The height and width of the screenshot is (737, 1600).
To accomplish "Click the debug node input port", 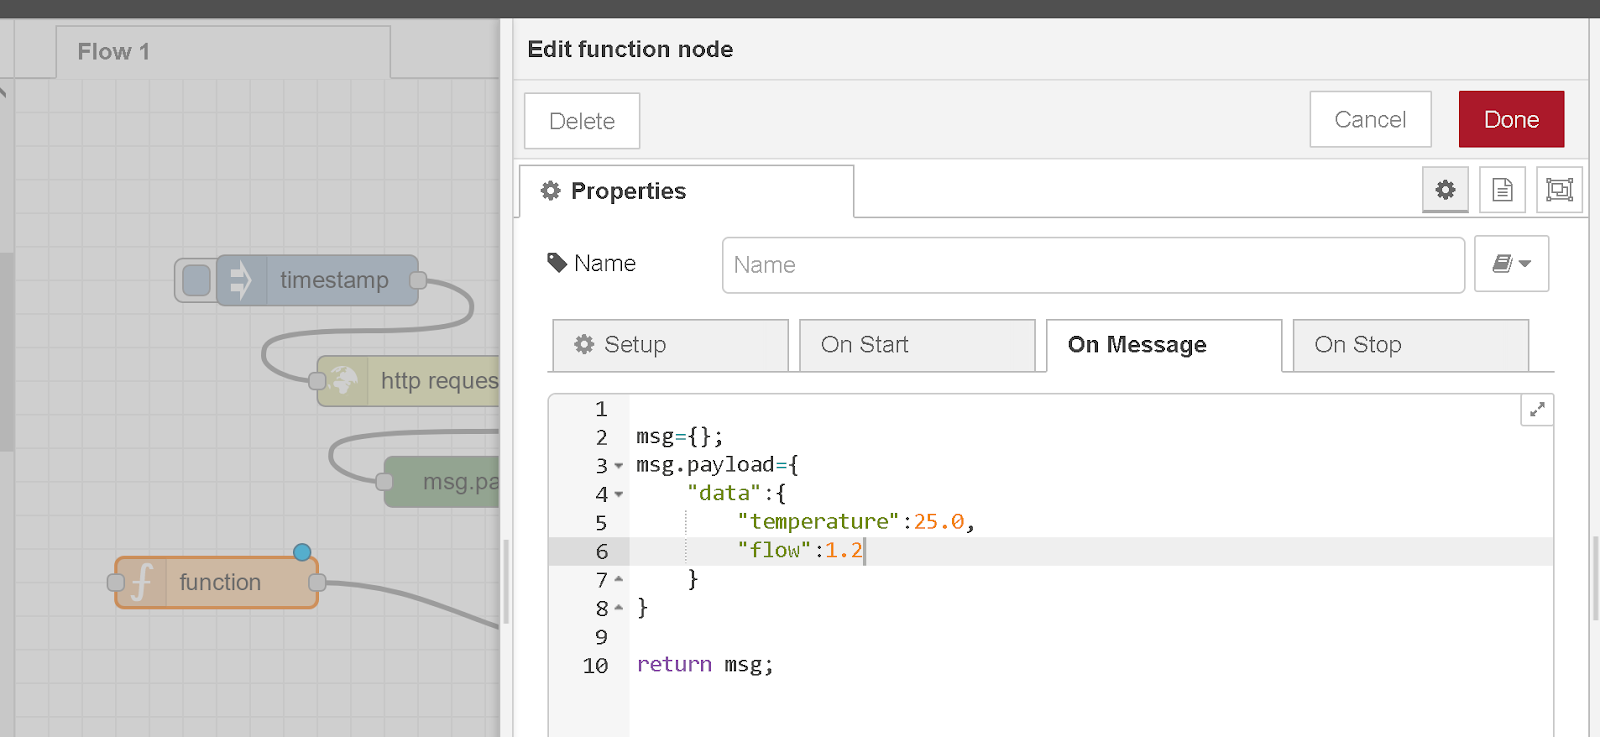I will click(385, 482).
